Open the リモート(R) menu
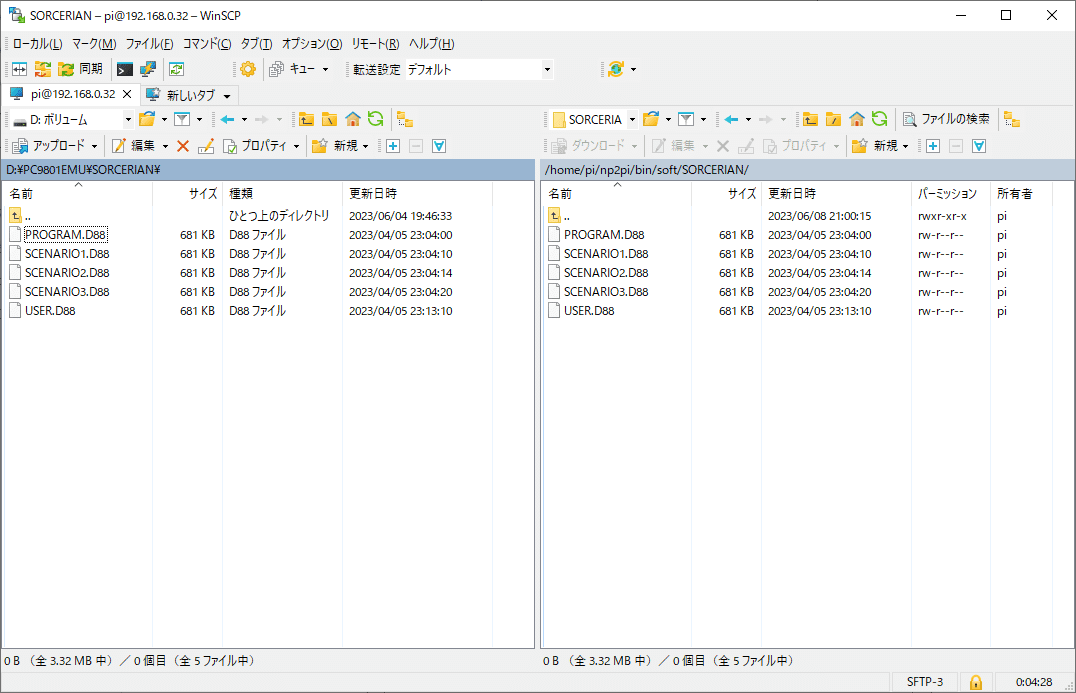Viewport: 1076px width, 693px height. 375,44
